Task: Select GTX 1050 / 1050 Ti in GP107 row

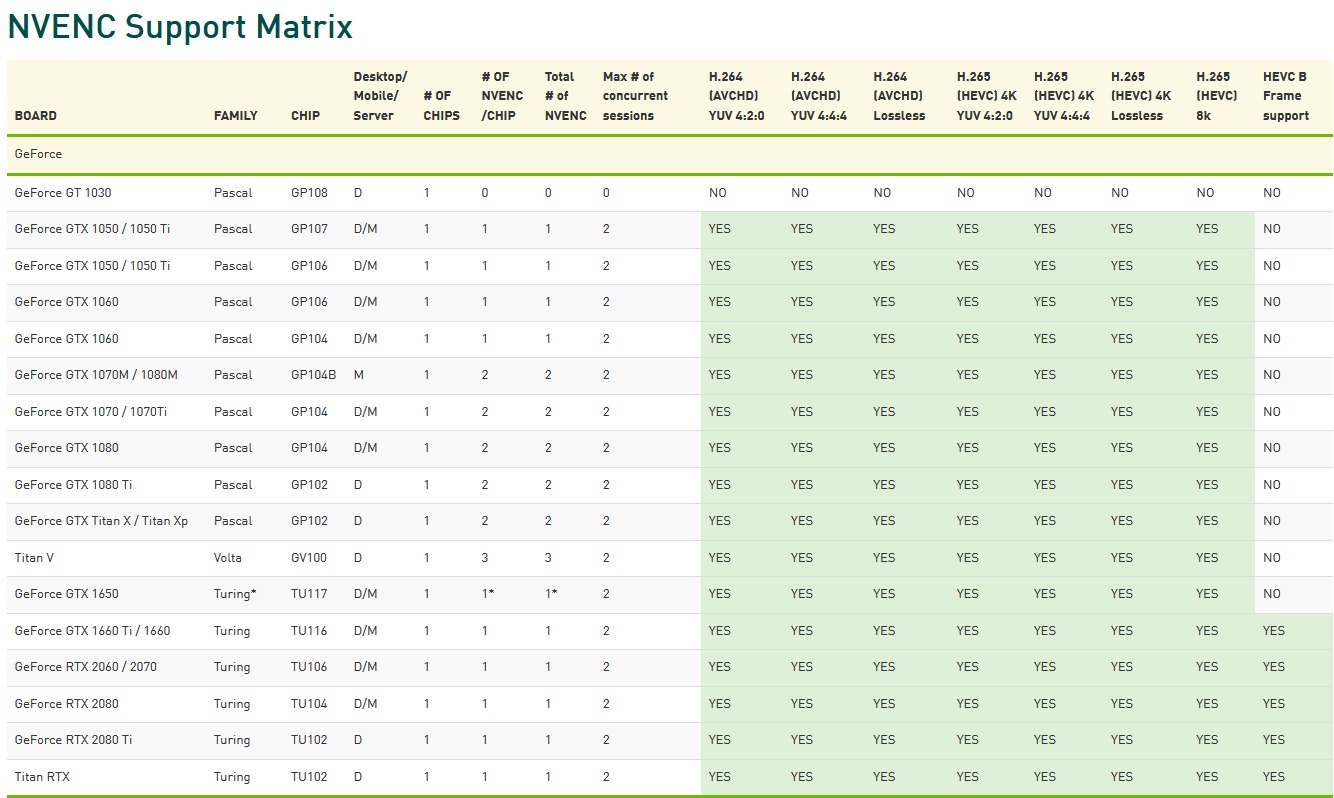Action: click(x=92, y=229)
